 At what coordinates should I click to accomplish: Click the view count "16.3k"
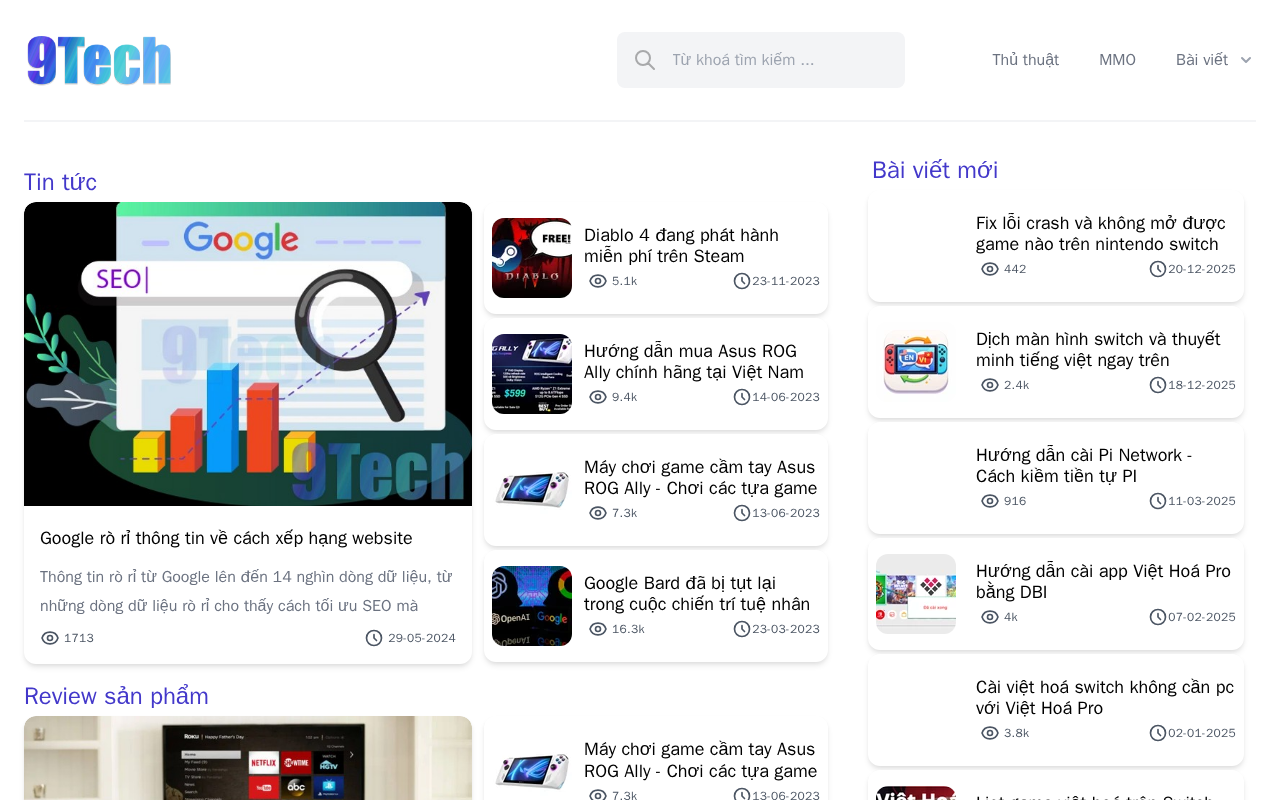coord(628,629)
